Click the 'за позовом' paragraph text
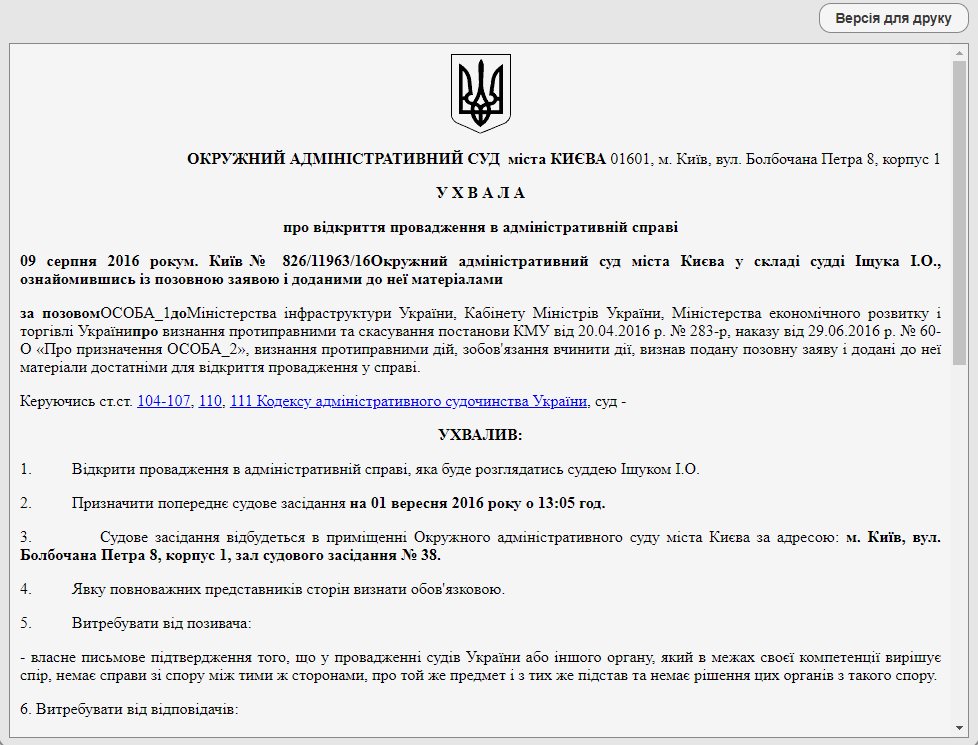The image size is (978, 745). (x=480, y=332)
